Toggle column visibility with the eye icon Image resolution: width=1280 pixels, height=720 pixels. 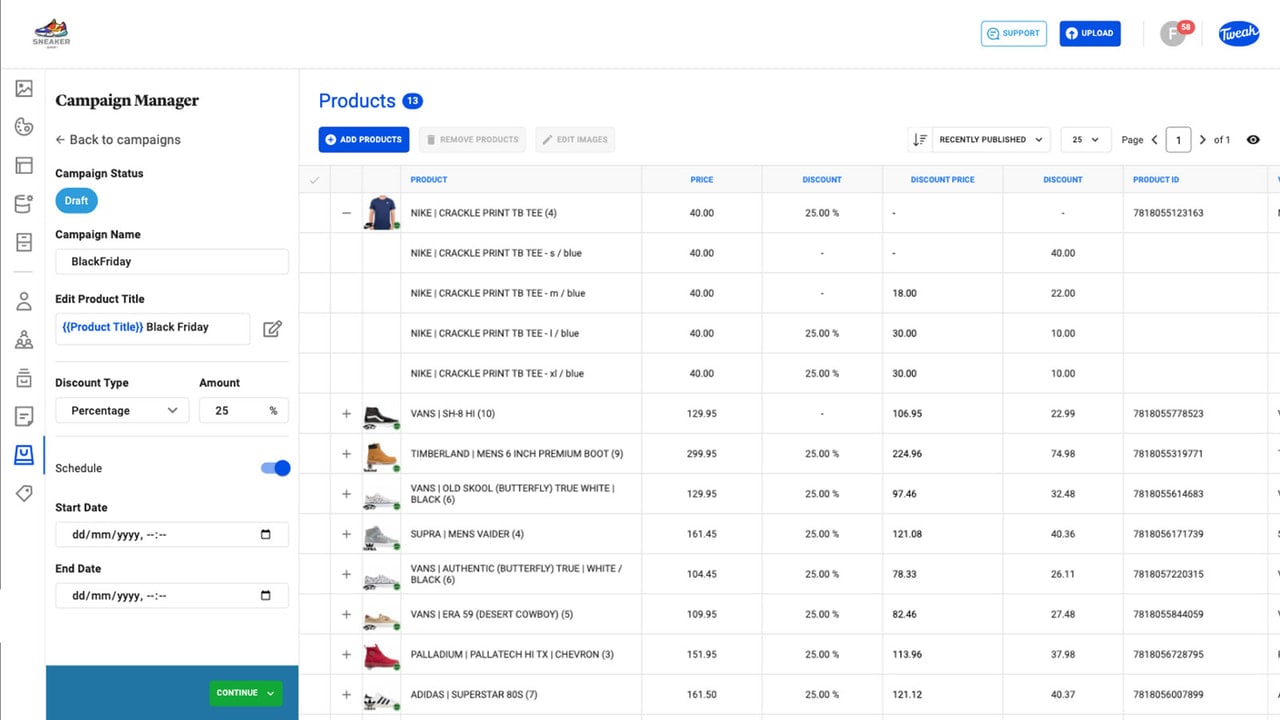1253,140
